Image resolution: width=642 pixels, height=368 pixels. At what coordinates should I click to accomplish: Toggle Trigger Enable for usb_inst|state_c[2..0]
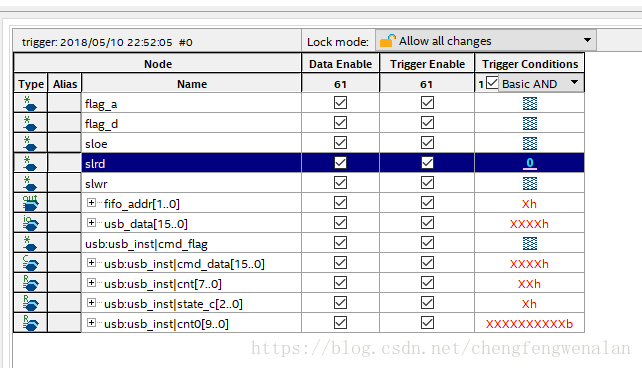point(427,303)
